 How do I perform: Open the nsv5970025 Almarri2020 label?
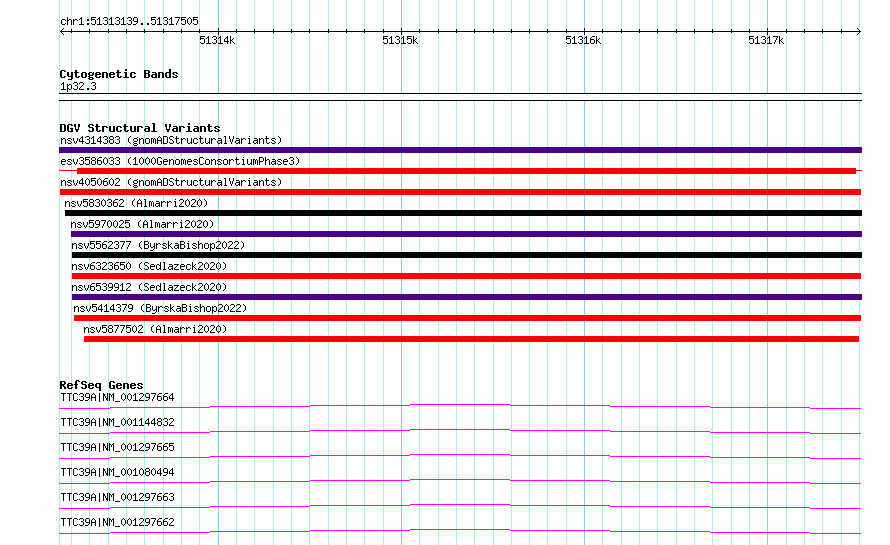(142, 224)
